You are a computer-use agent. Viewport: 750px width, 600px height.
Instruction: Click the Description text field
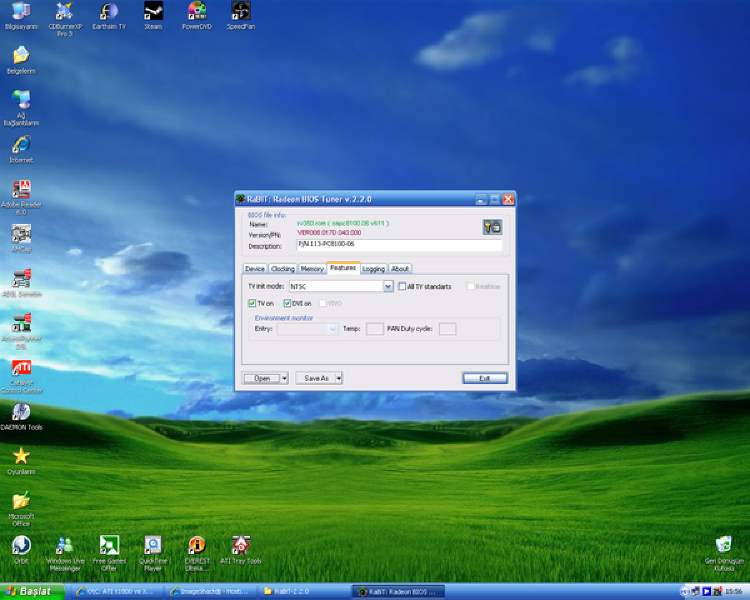(399, 245)
